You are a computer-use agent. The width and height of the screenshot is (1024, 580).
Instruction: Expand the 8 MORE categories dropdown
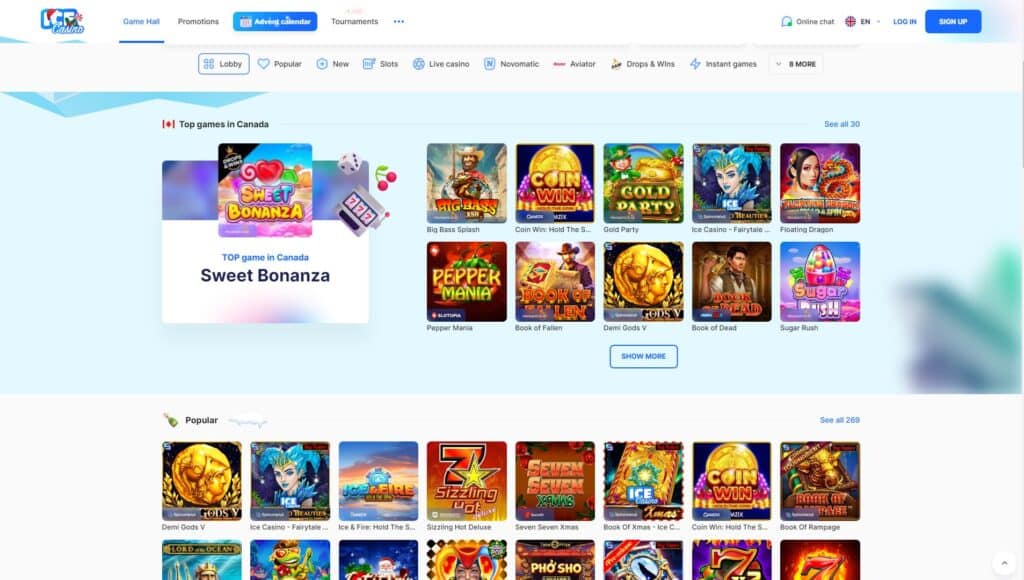coord(796,64)
